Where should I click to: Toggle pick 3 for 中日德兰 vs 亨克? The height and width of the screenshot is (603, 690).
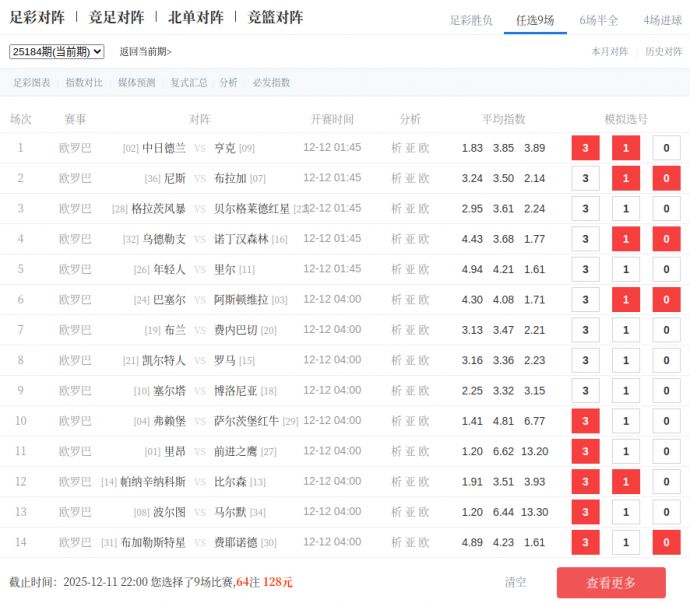tap(585, 148)
